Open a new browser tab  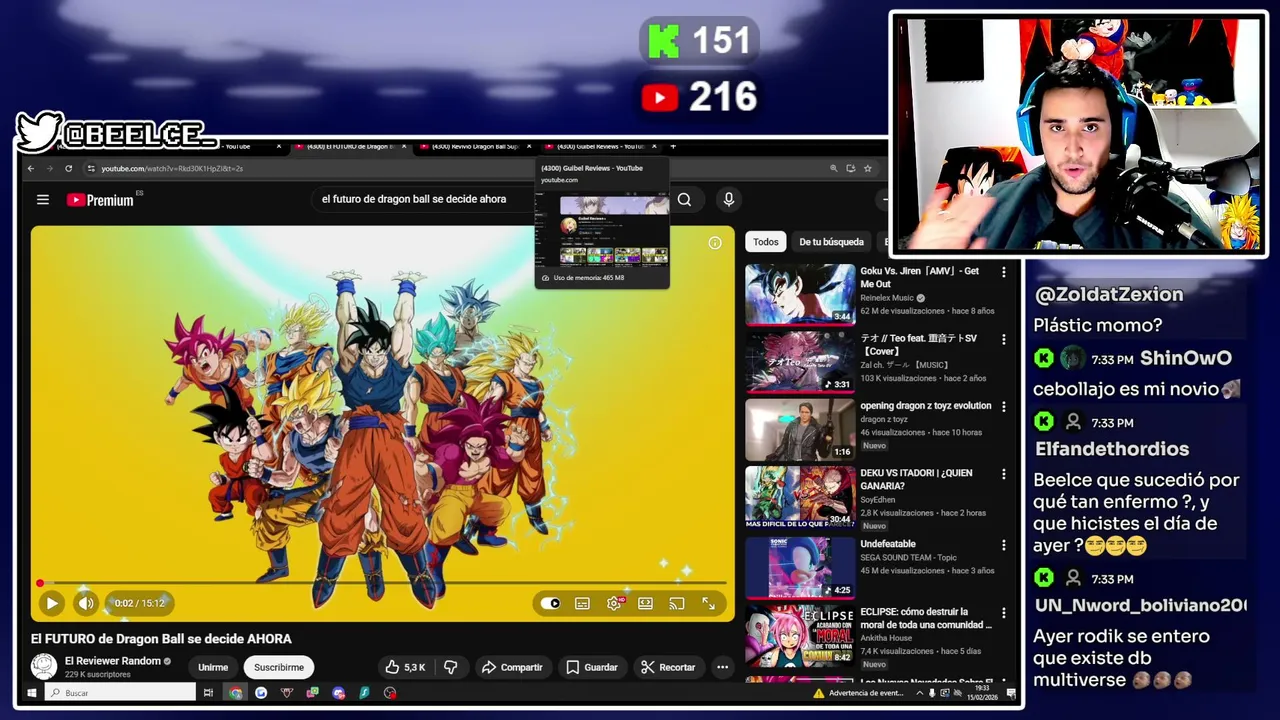[673, 147]
